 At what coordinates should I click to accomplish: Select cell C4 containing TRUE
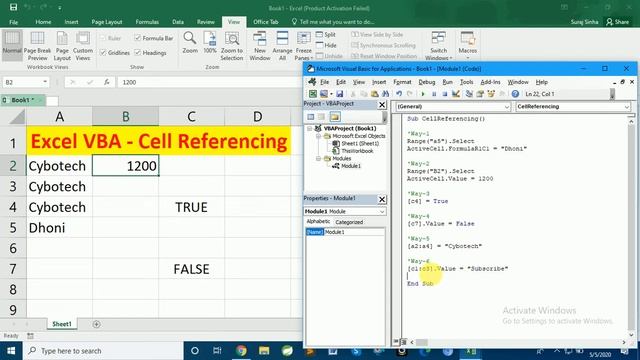tap(191, 207)
